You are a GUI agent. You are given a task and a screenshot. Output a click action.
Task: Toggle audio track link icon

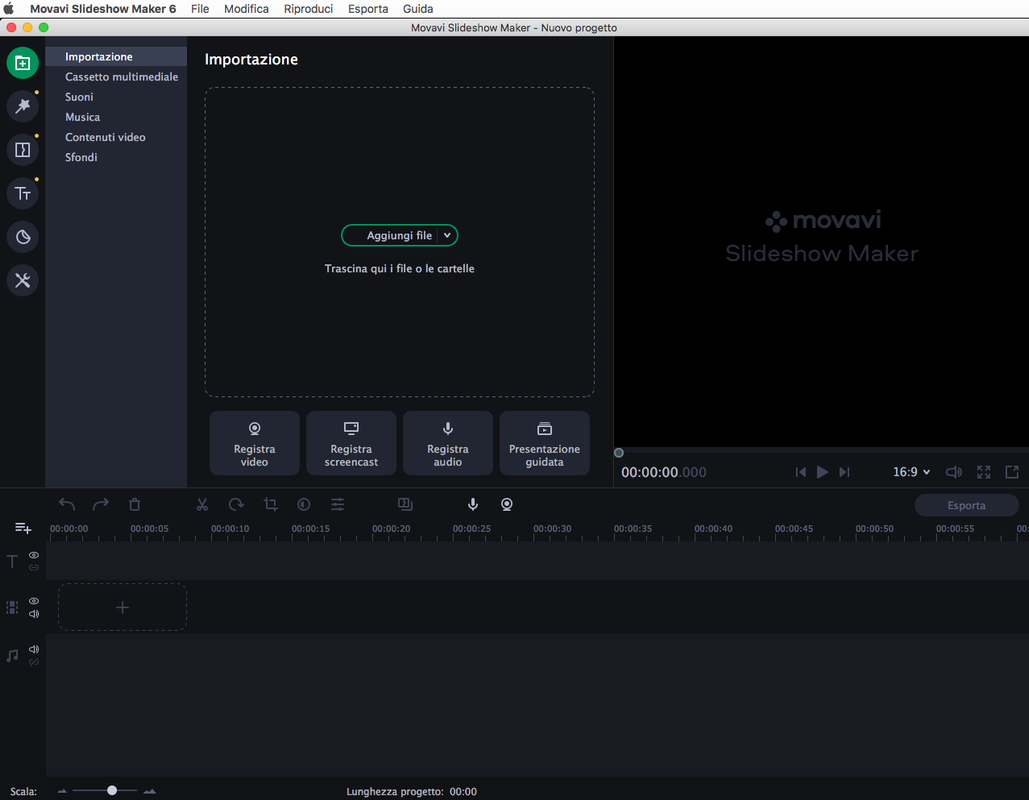(x=34, y=662)
